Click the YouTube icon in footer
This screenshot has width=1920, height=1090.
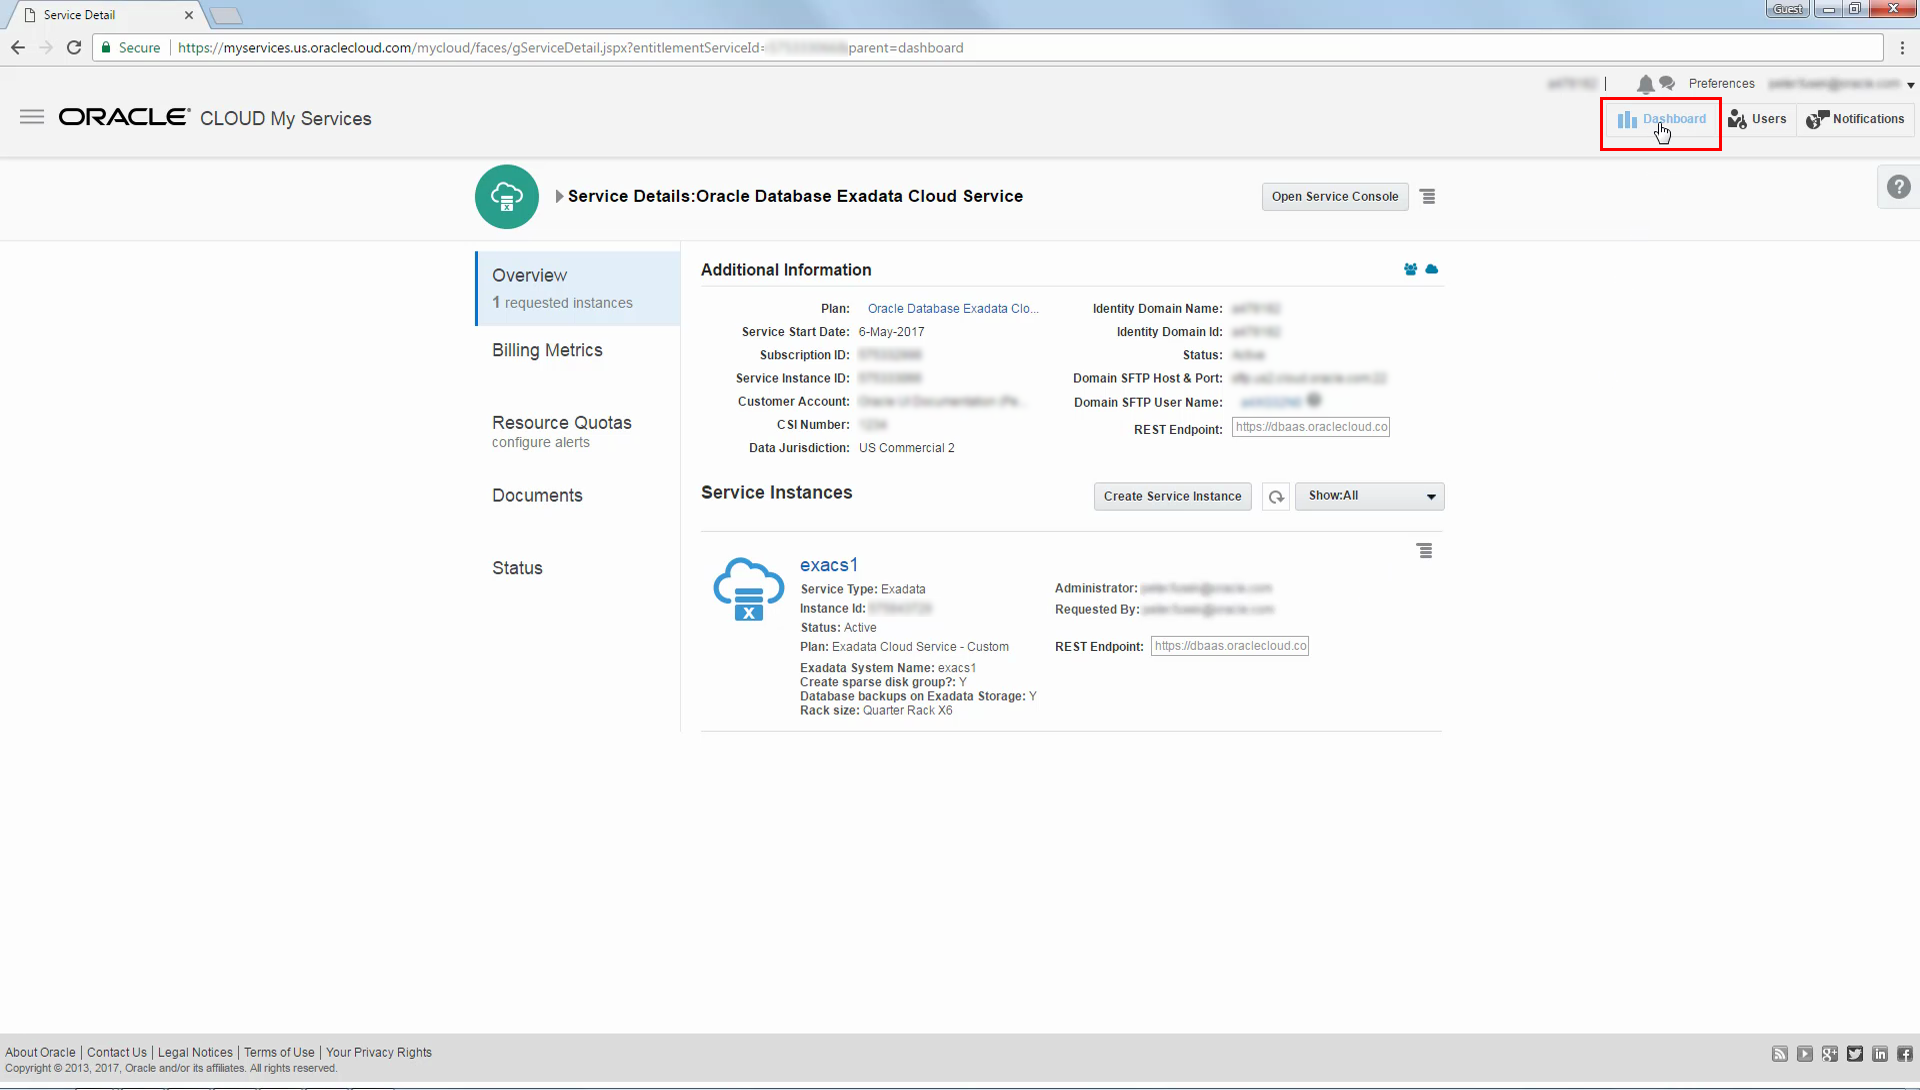click(x=1805, y=1054)
